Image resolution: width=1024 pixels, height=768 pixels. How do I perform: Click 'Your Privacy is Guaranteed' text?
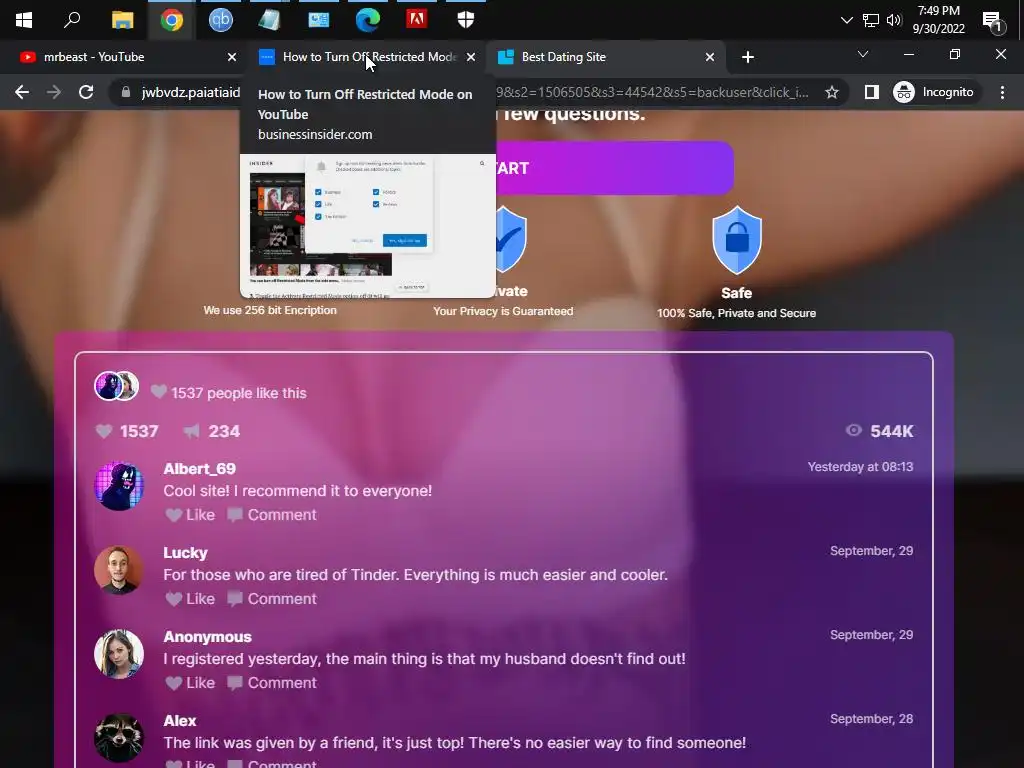(503, 312)
